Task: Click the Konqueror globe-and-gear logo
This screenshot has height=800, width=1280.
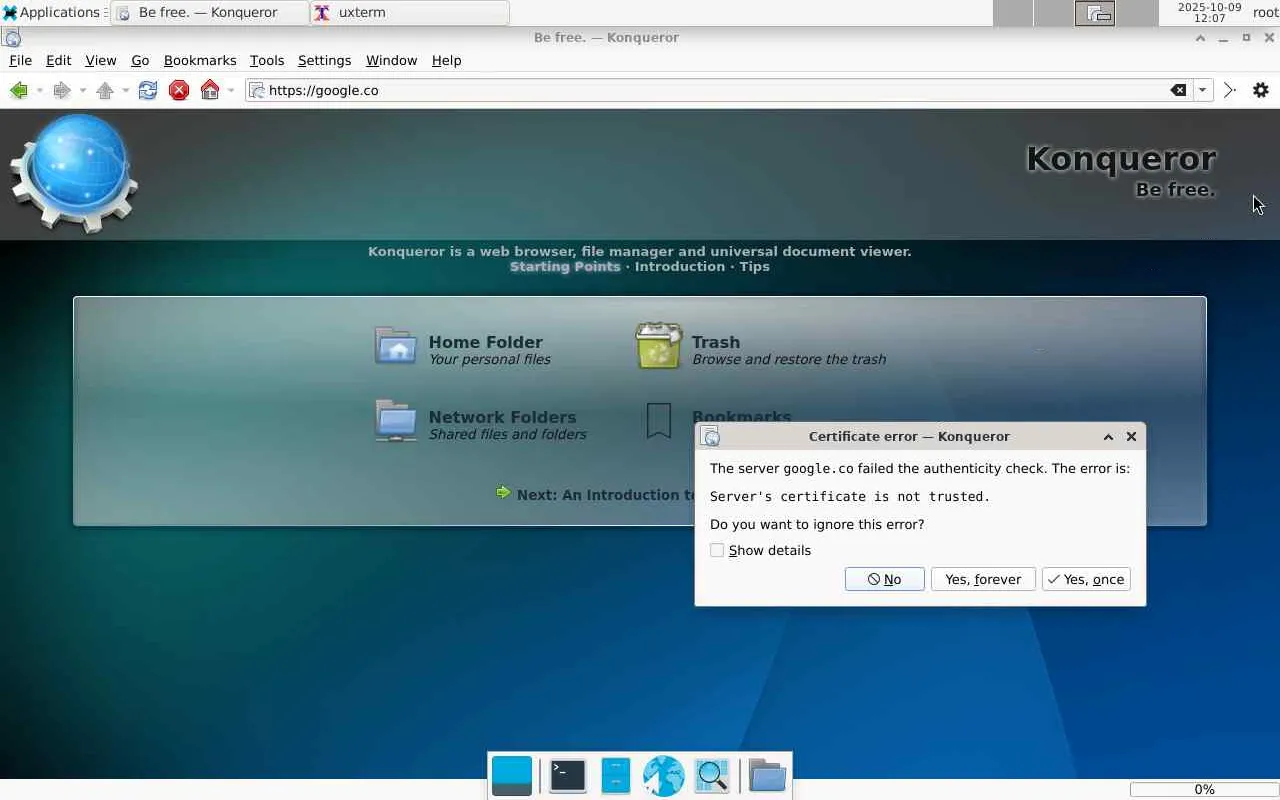Action: pyautogui.click(x=74, y=173)
